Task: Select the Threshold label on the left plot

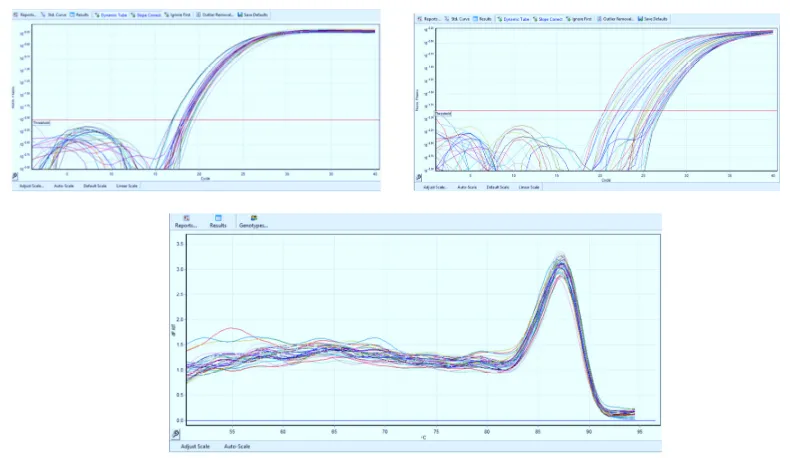Action: 42,122
